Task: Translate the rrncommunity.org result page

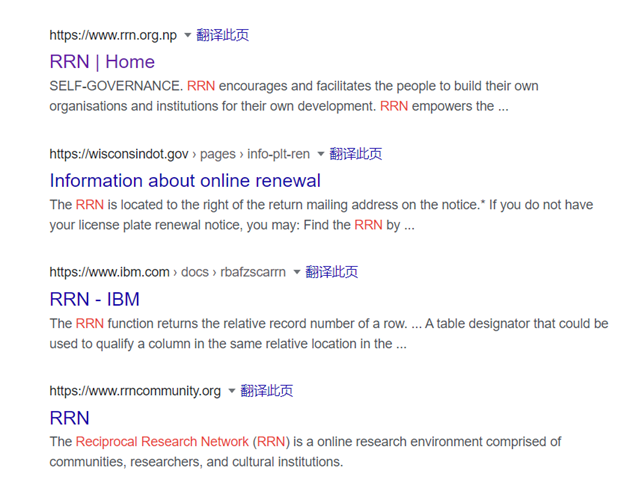Action: click(x=267, y=391)
